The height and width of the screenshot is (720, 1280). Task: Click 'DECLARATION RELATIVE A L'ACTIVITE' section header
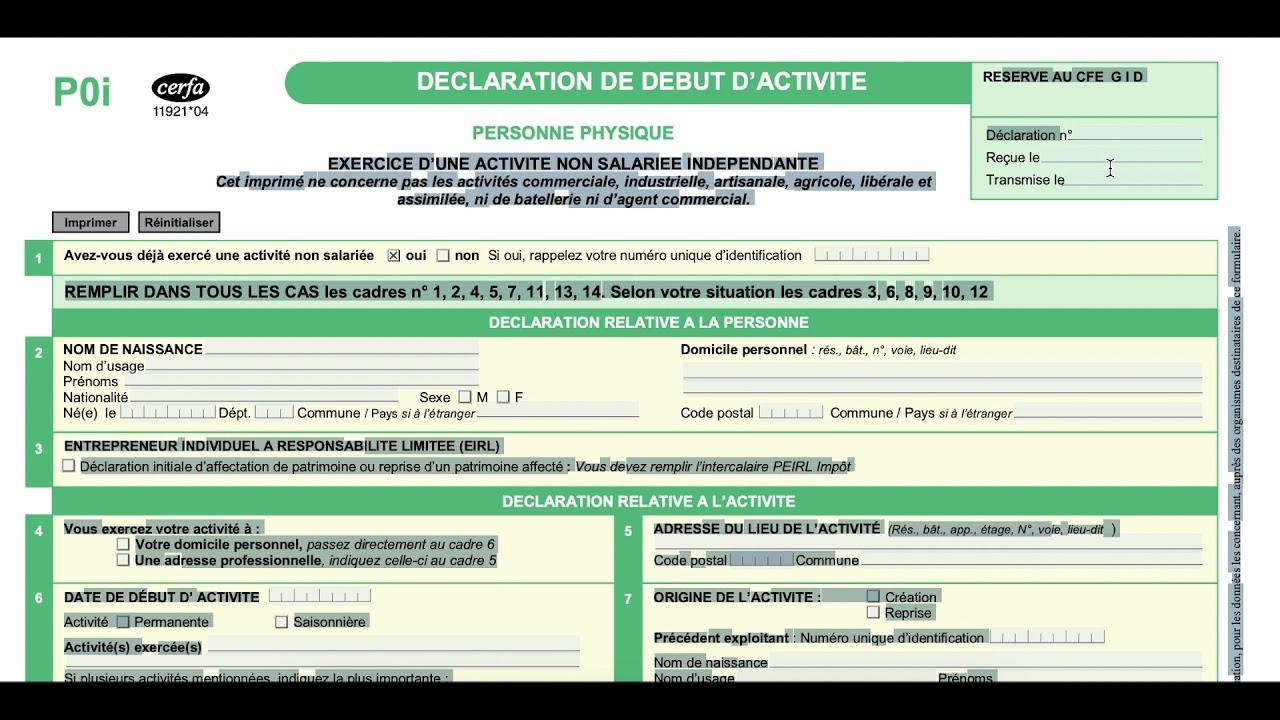point(649,501)
